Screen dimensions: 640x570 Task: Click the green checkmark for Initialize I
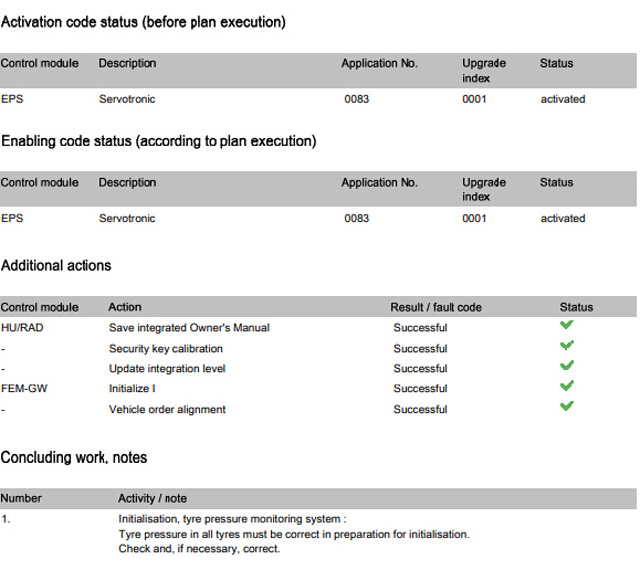(x=567, y=386)
